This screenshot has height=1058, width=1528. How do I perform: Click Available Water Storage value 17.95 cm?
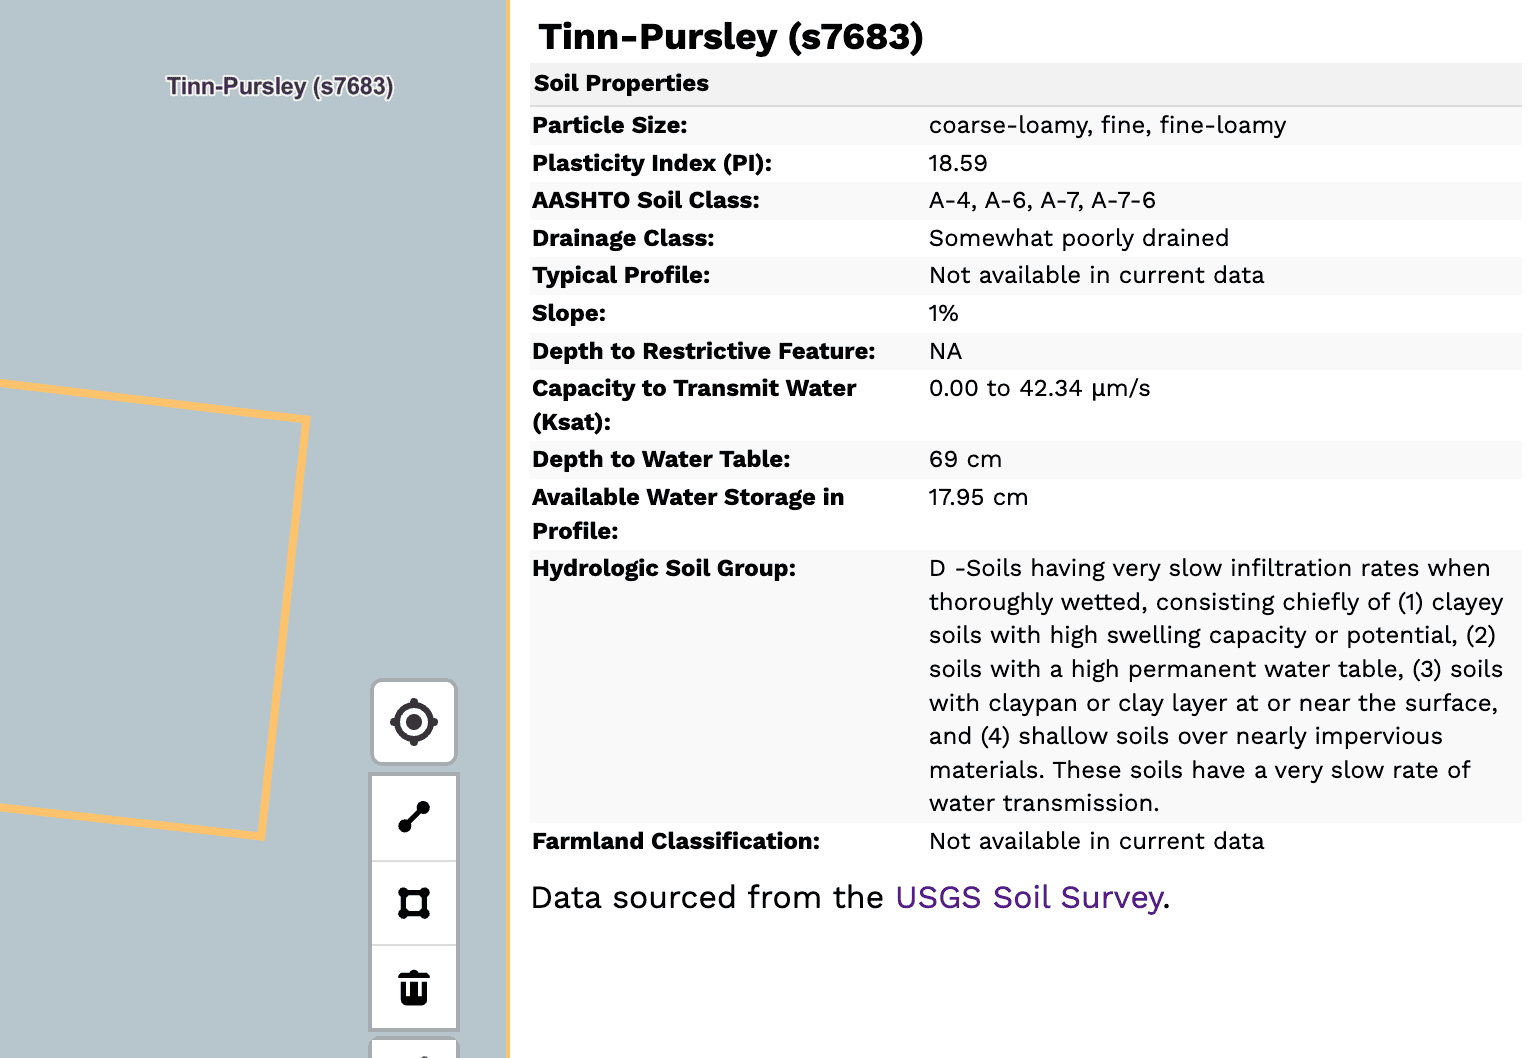978,497
